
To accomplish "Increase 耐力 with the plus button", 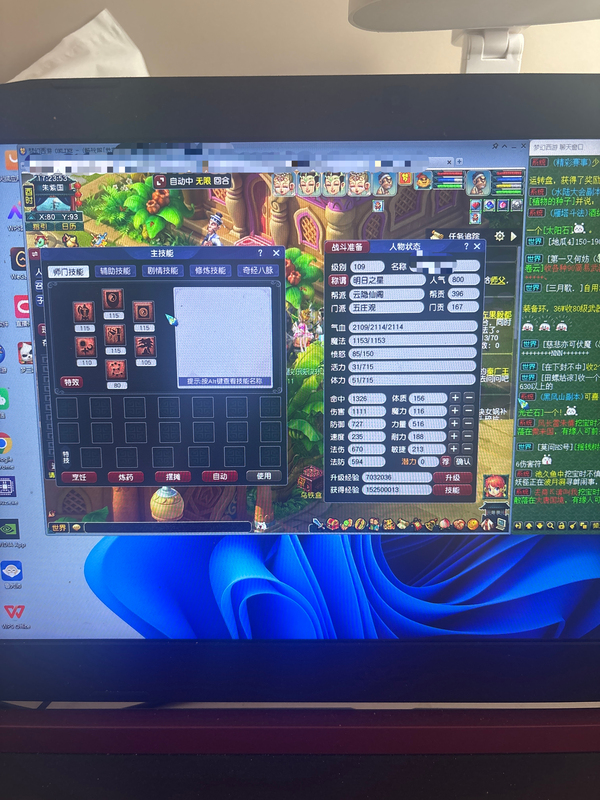I will (455, 436).
